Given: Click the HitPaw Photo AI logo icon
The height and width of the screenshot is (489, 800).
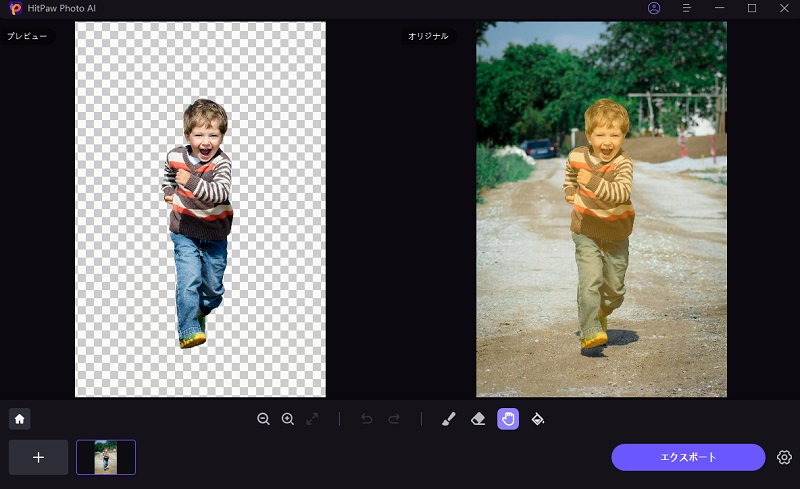Looking at the screenshot, I should pos(15,9).
